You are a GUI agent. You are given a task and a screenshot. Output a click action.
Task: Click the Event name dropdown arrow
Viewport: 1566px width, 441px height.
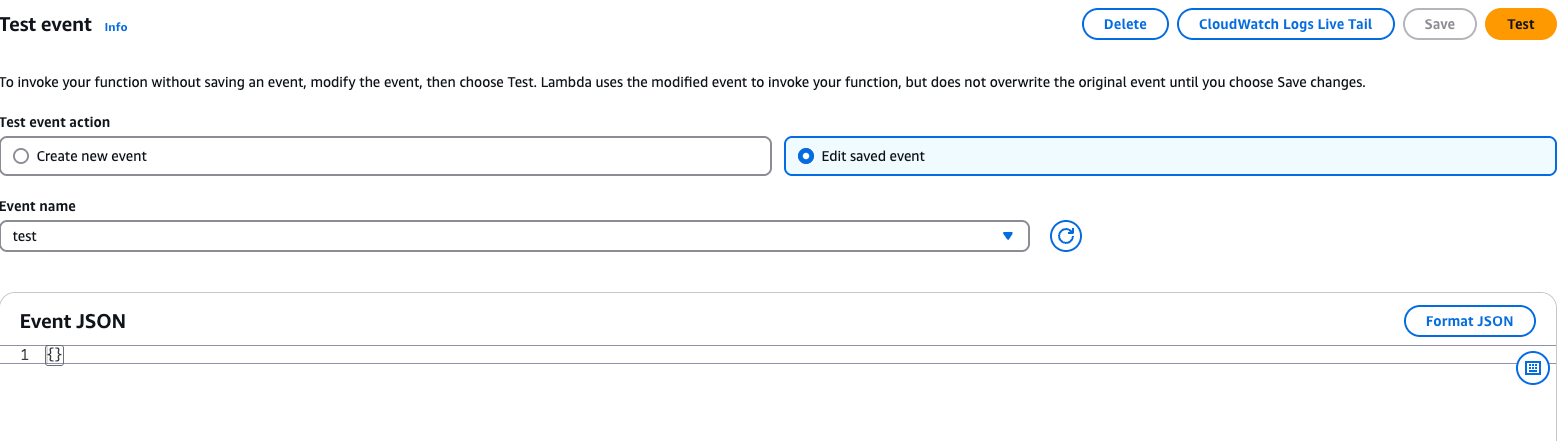[1007, 236]
